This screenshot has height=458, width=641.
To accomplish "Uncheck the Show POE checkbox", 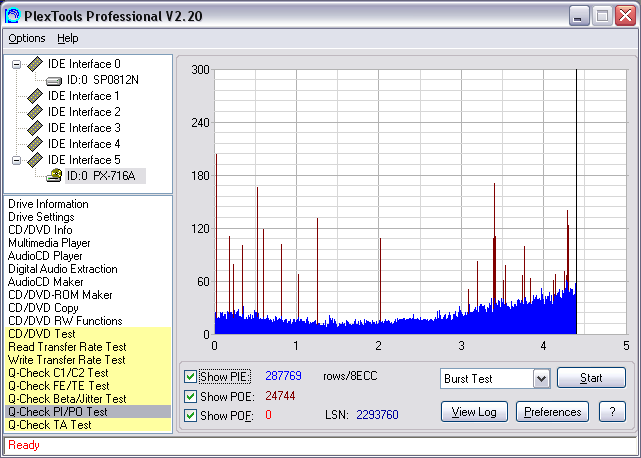I will tap(190, 396).
